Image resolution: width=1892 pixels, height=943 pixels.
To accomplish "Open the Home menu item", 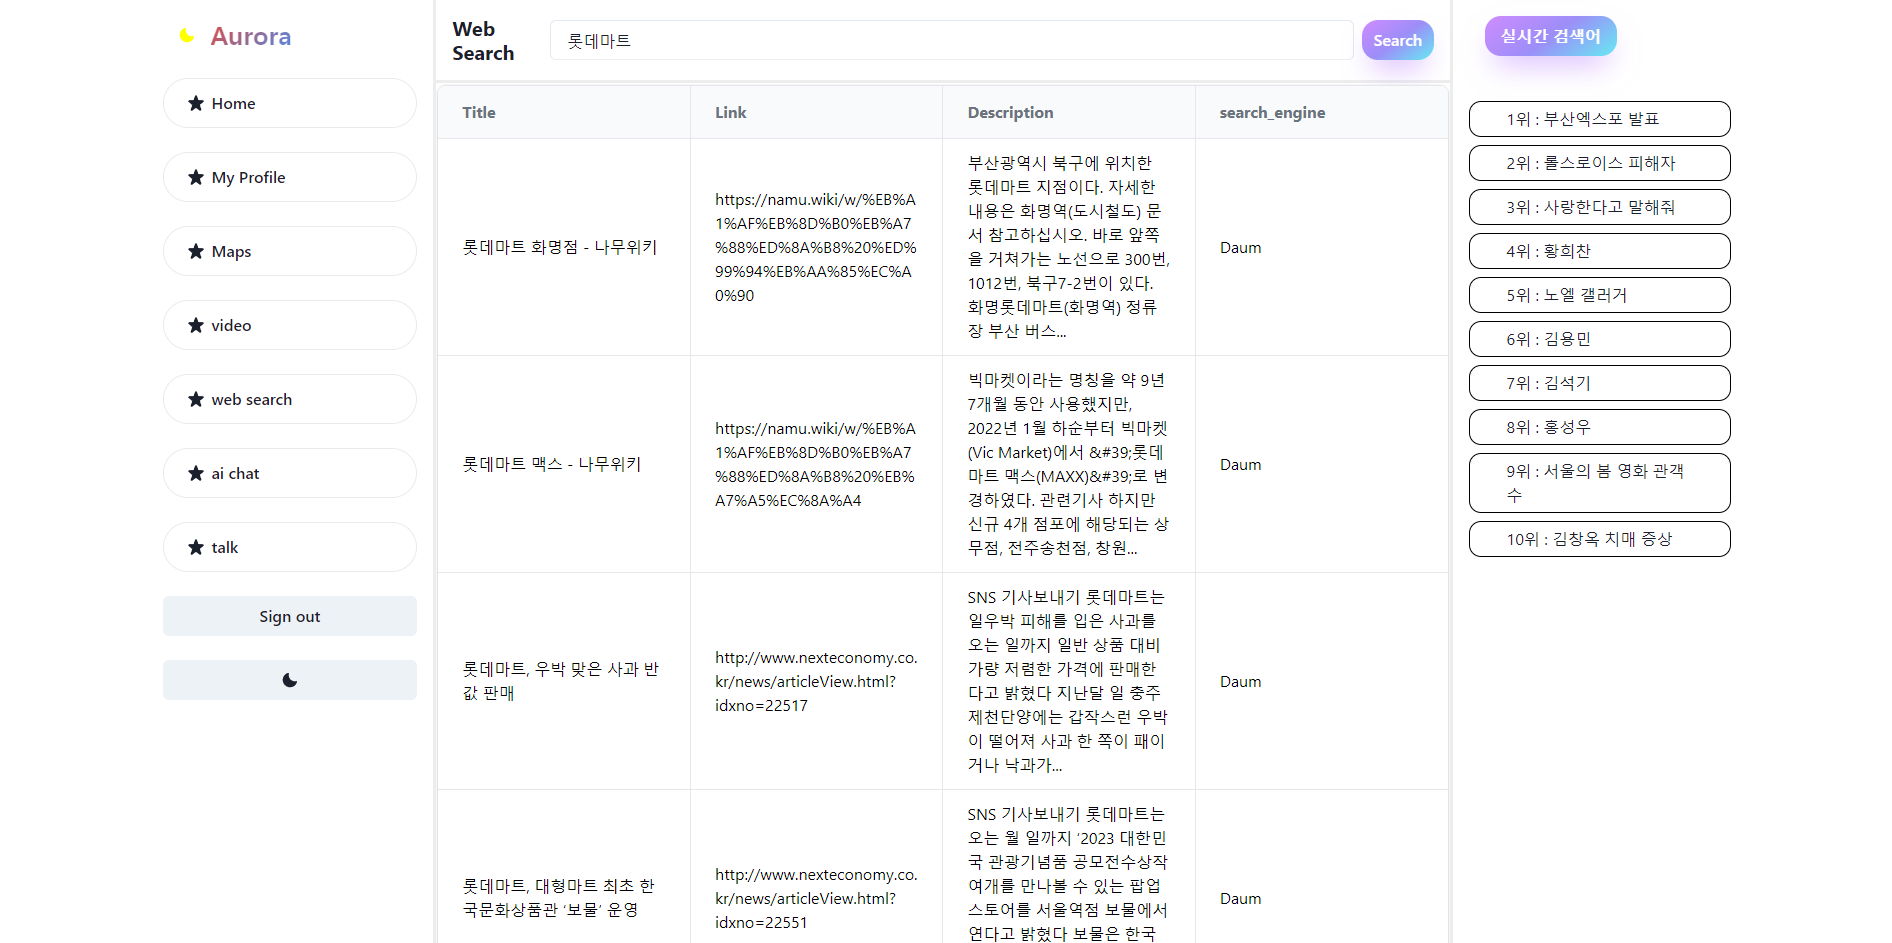I will pos(290,103).
